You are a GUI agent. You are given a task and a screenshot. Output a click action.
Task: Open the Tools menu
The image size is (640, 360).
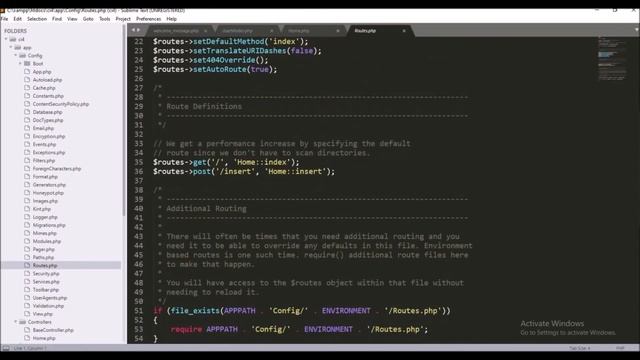tap(104, 19)
